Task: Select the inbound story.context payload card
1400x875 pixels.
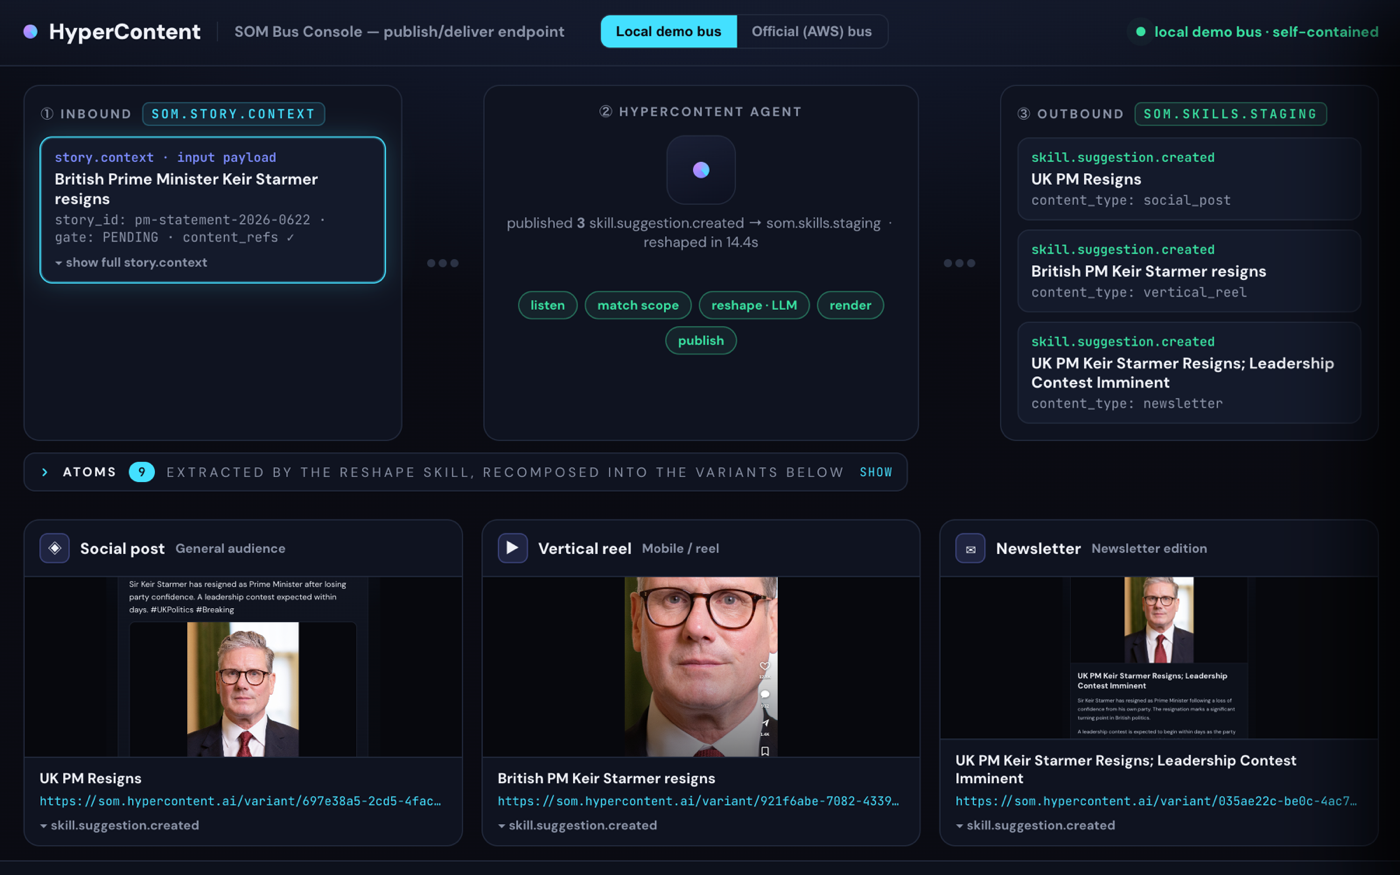Action: coord(213,210)
